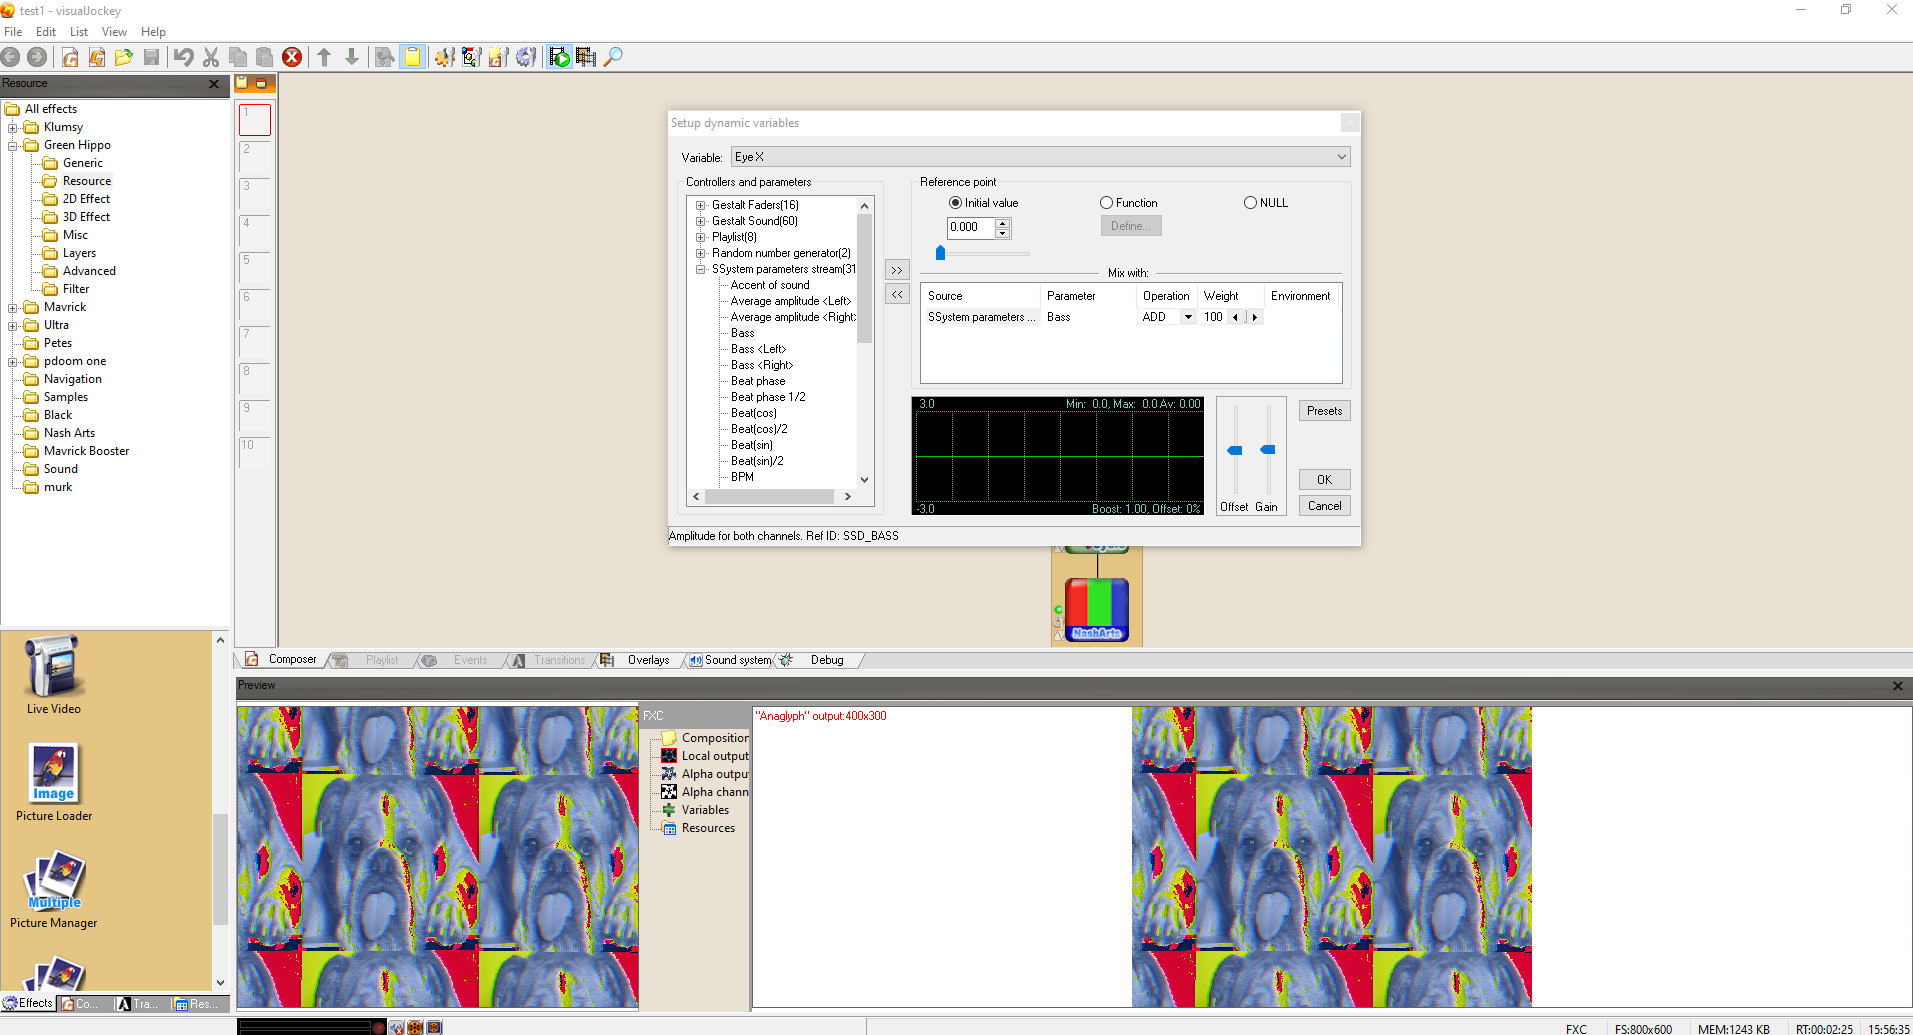
Task: Open the View menu
Action: pos(114,32)
